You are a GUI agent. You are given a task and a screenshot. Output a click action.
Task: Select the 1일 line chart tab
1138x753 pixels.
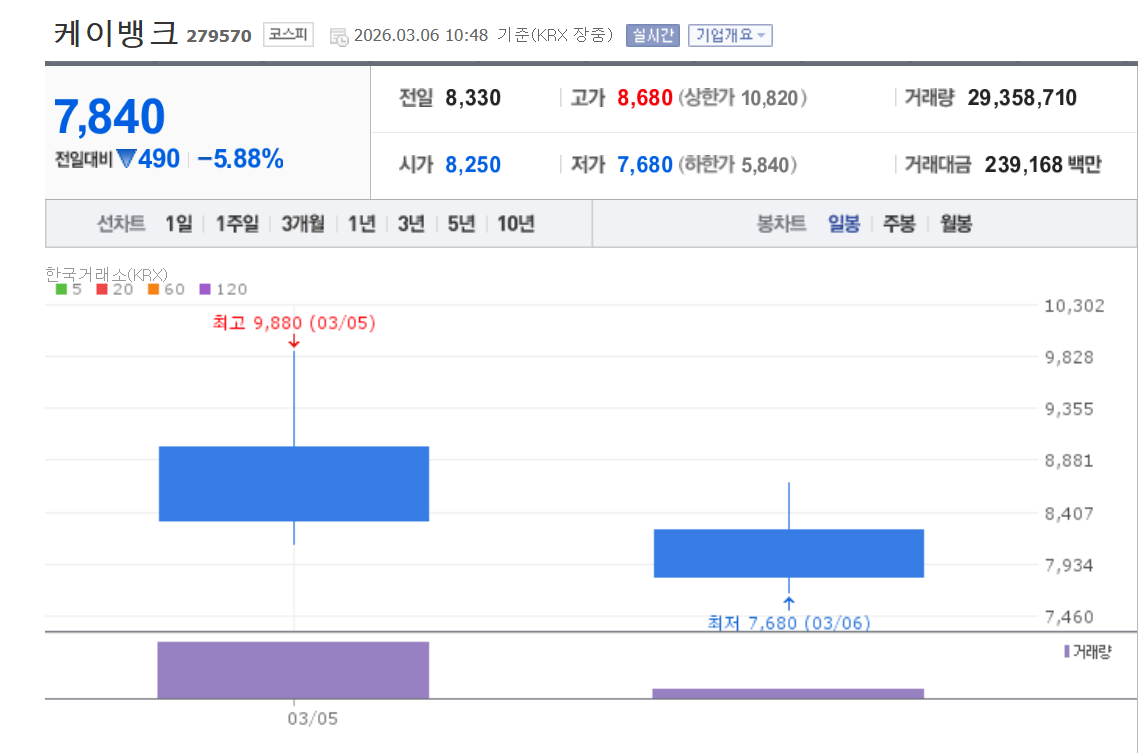[x=179, y=223]
